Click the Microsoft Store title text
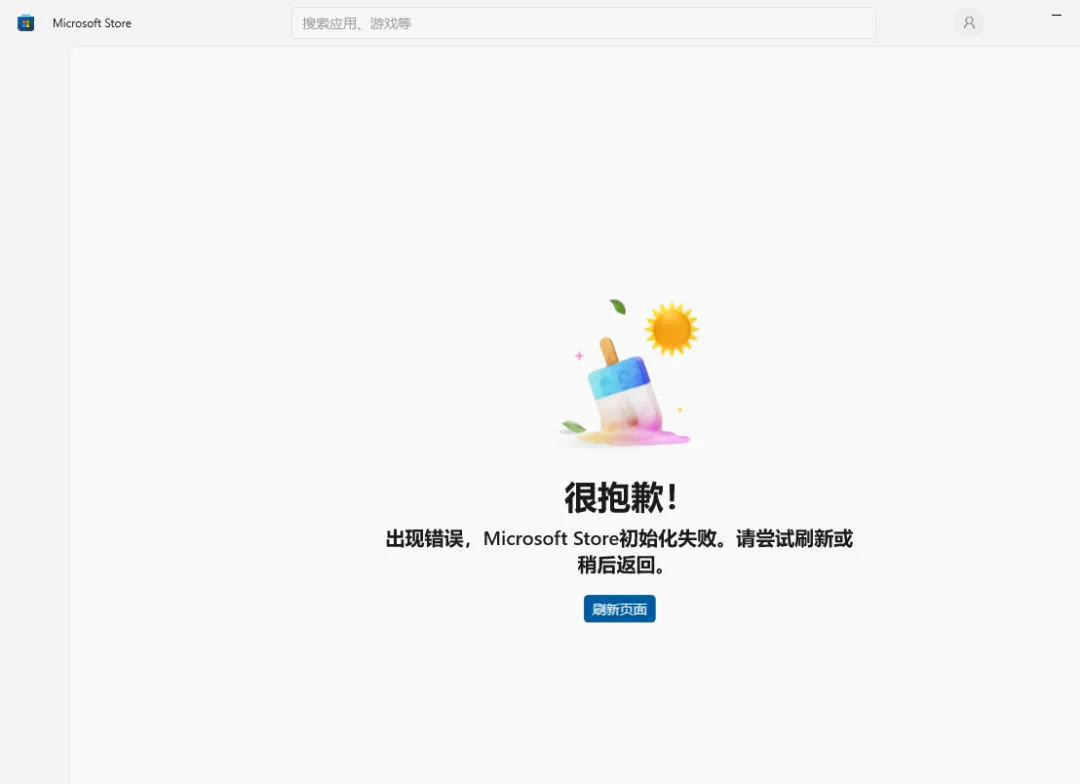Image resolution: width=1080 pixels, height=784 pixels. (92, 23)
